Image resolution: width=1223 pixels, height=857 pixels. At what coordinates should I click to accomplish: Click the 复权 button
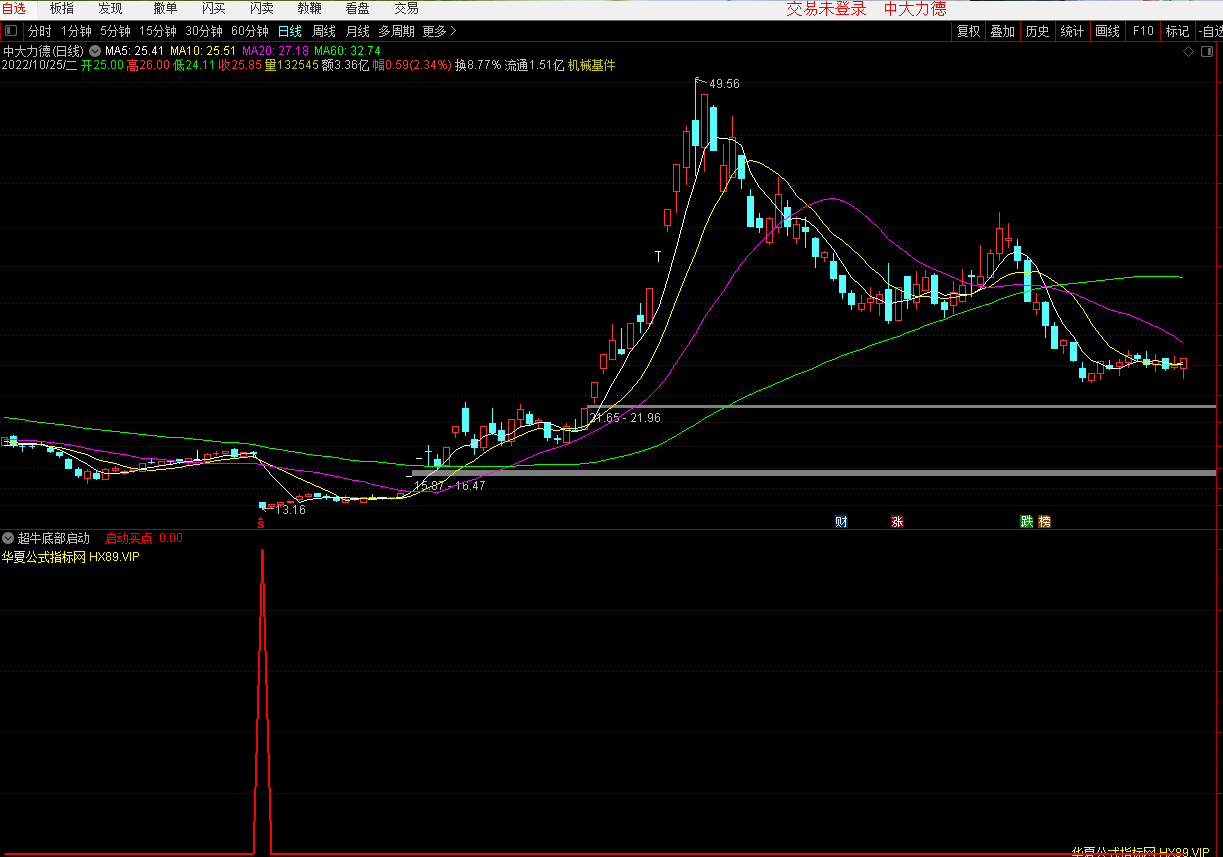tap(968, 31)
